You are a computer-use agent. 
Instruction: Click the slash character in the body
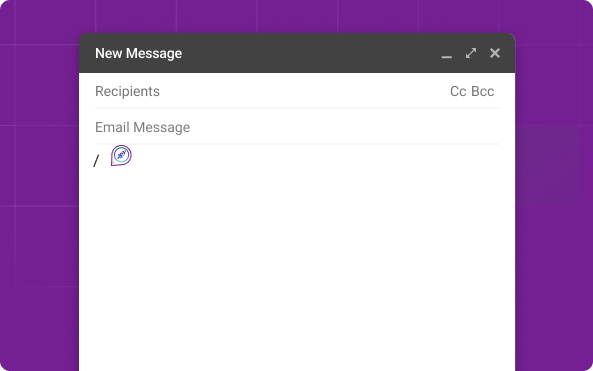96,161
